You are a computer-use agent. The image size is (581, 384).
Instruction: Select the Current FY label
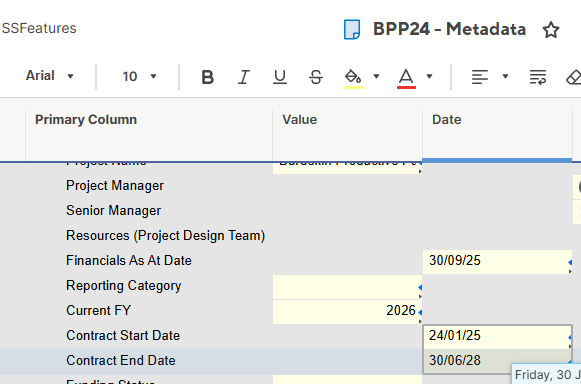pos(98,310)
